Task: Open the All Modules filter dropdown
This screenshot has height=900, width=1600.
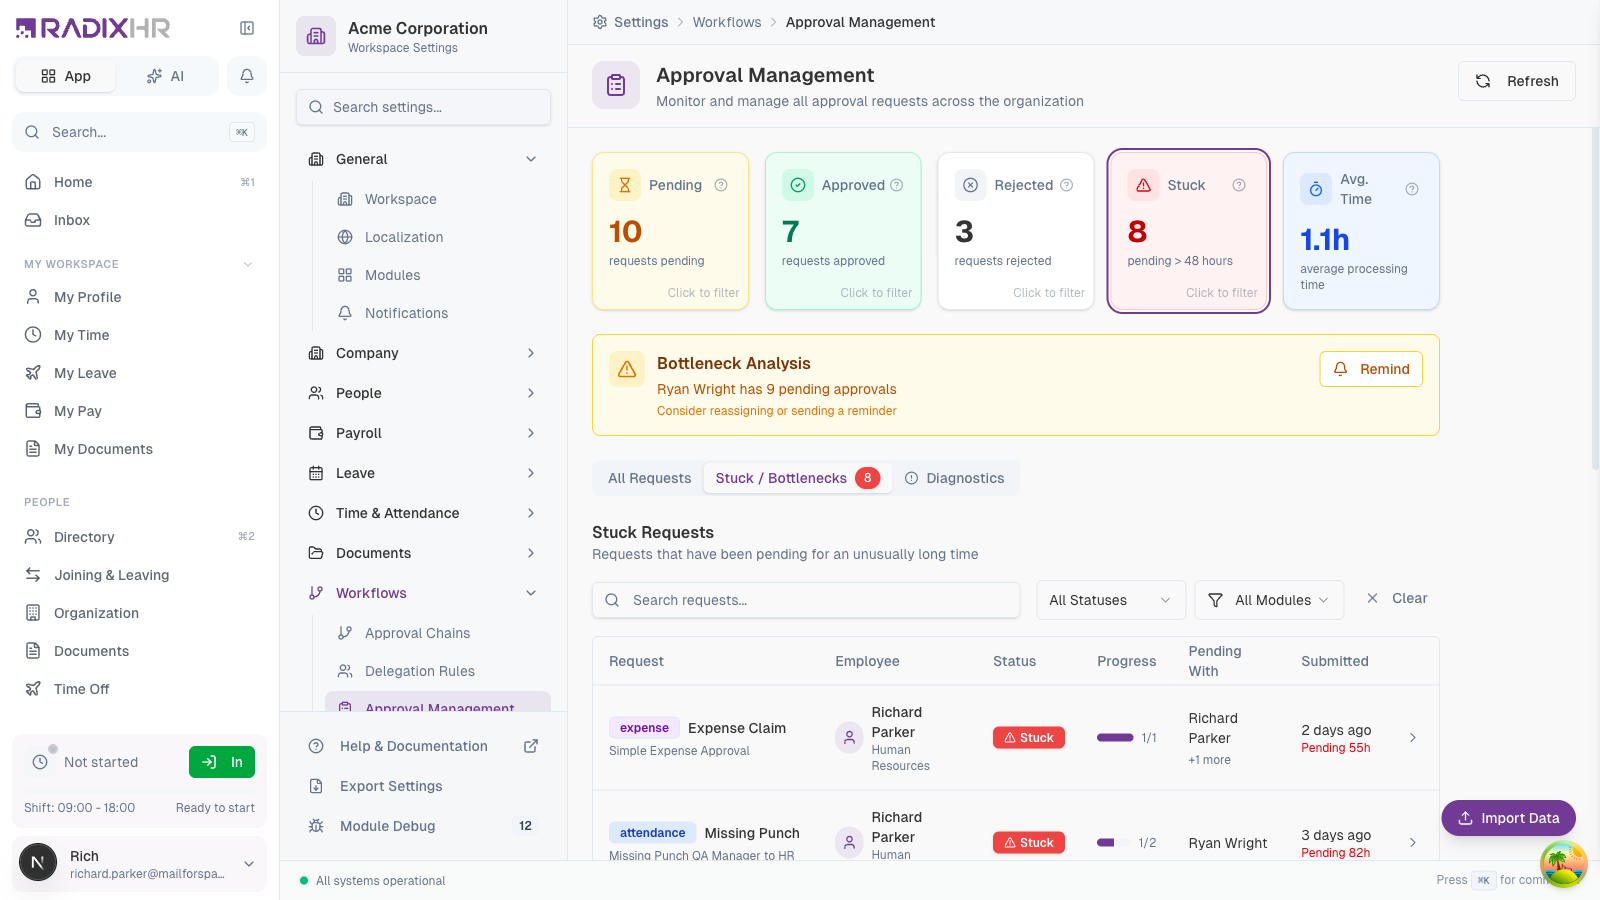Action: tap(1270, 600)
